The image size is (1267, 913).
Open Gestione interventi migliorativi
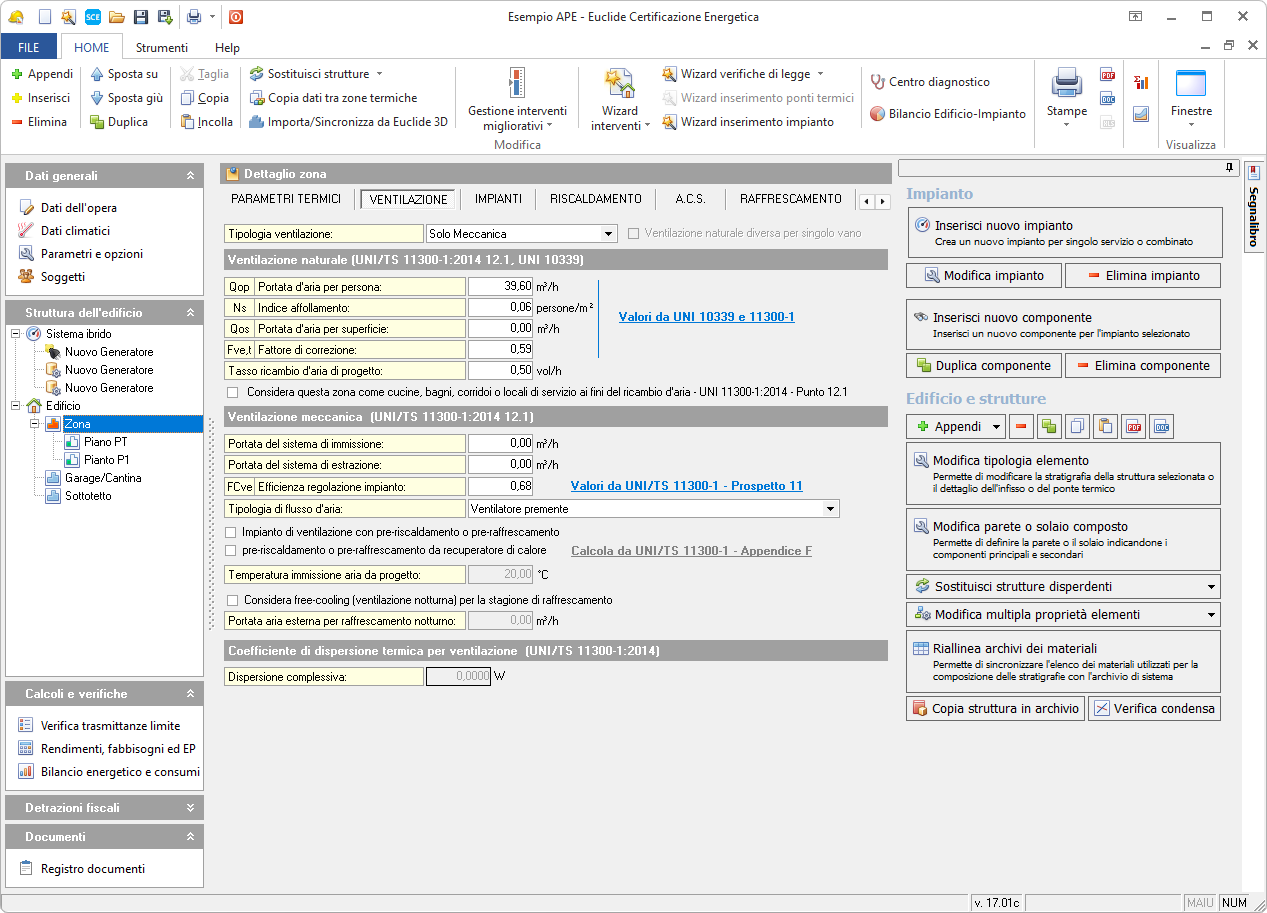tap(516, 100)
